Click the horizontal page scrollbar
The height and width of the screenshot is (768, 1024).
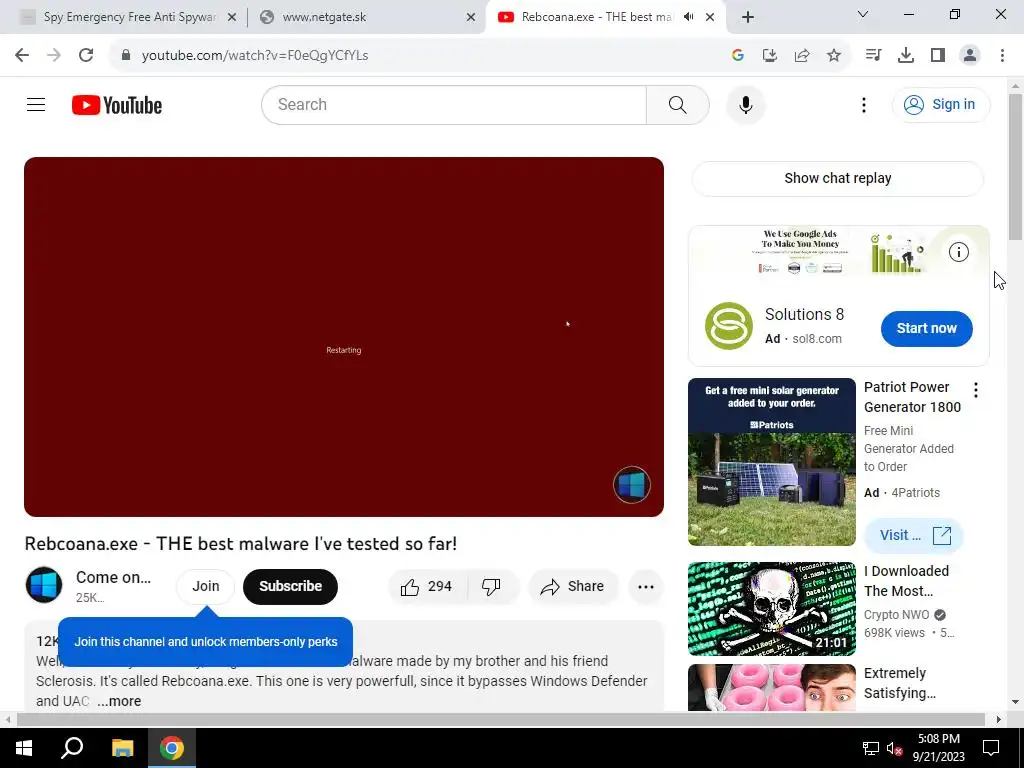coord(502,719)
